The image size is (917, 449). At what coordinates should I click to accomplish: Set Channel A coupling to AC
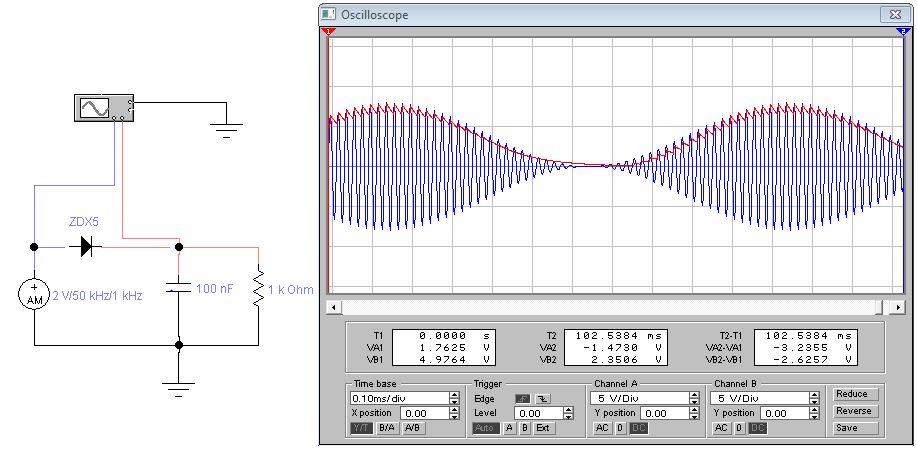[x=602, y=428]
